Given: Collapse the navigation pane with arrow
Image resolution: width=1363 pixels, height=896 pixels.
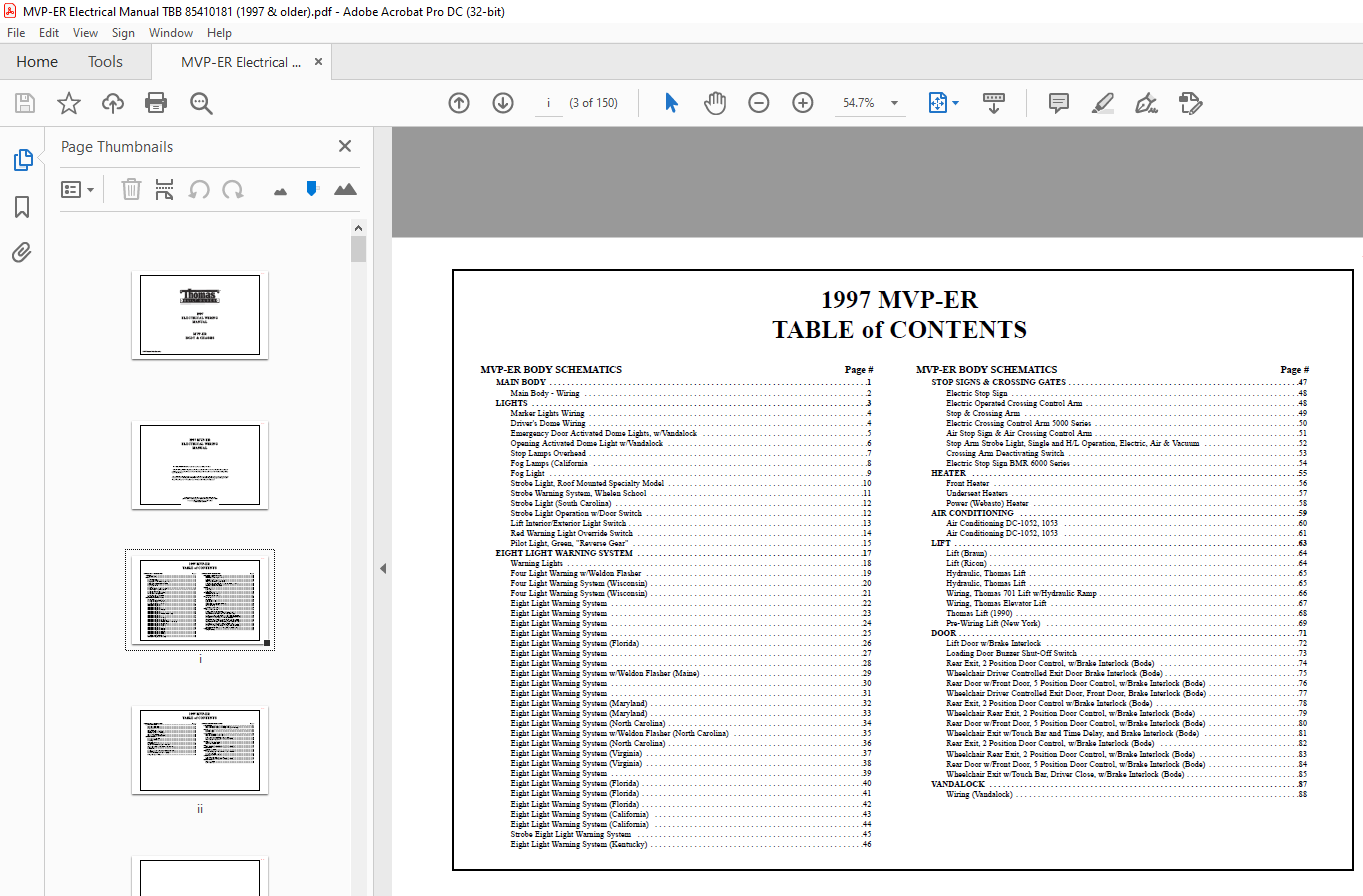Looking at the screenshot, I should coord(382,568).
